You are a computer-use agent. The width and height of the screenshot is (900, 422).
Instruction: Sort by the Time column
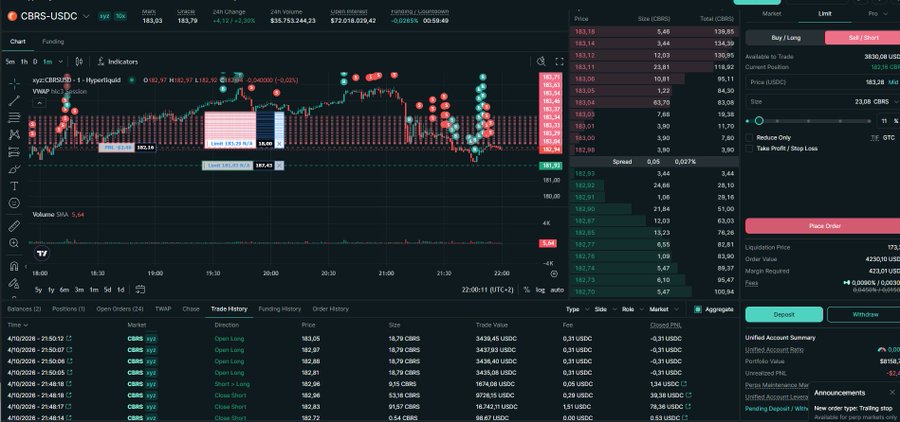pyautogui.click(x=17, y=325)
